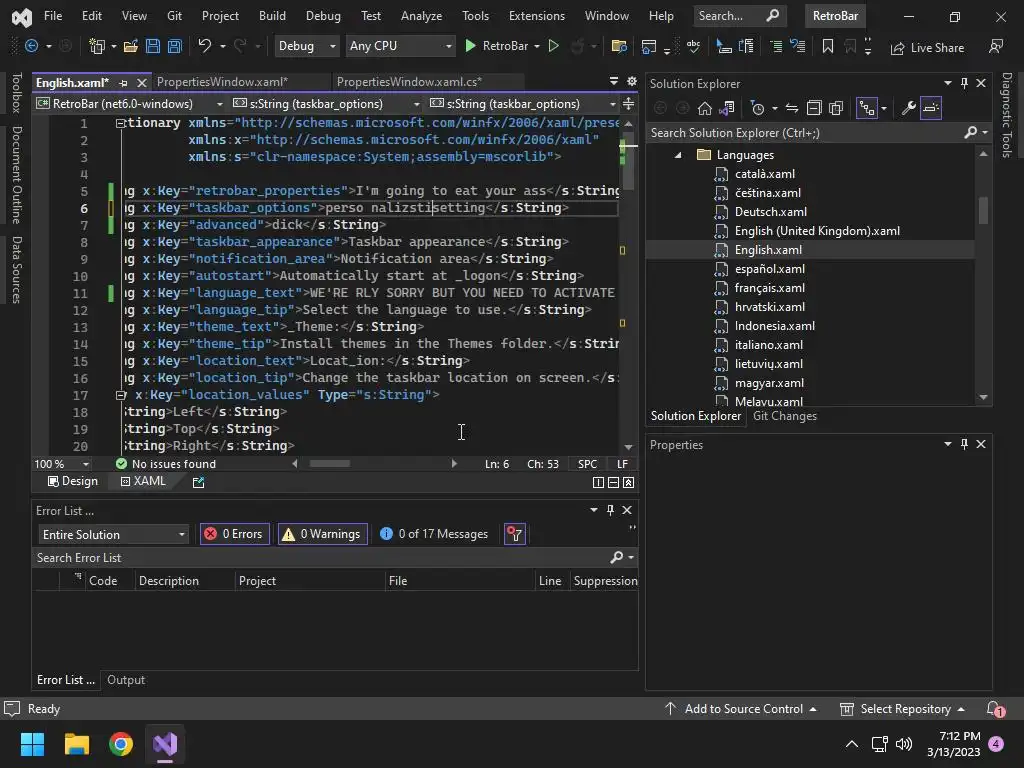Switch views using the Solution Explorer views icon
Screen dimensions: 1024x768
tap(726, 108)
